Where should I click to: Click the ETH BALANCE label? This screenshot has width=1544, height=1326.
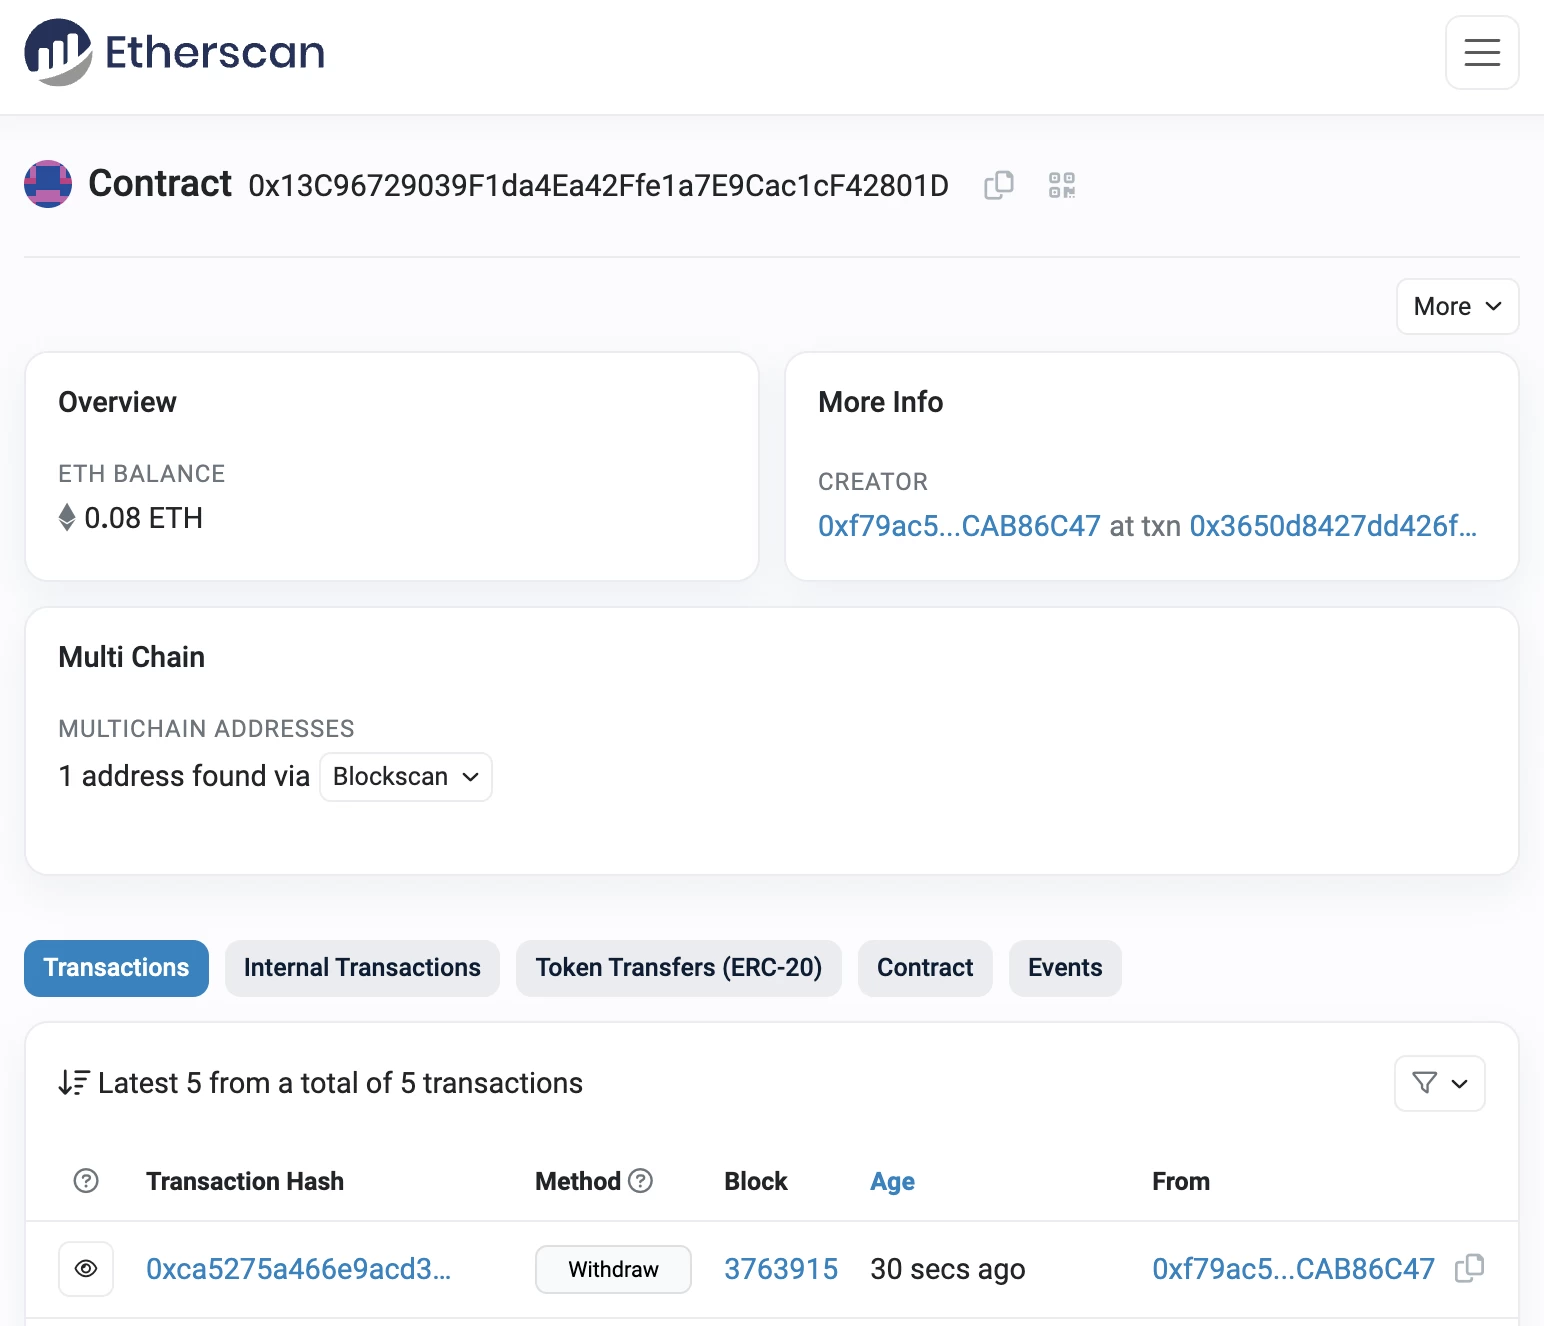click(141, 474)
